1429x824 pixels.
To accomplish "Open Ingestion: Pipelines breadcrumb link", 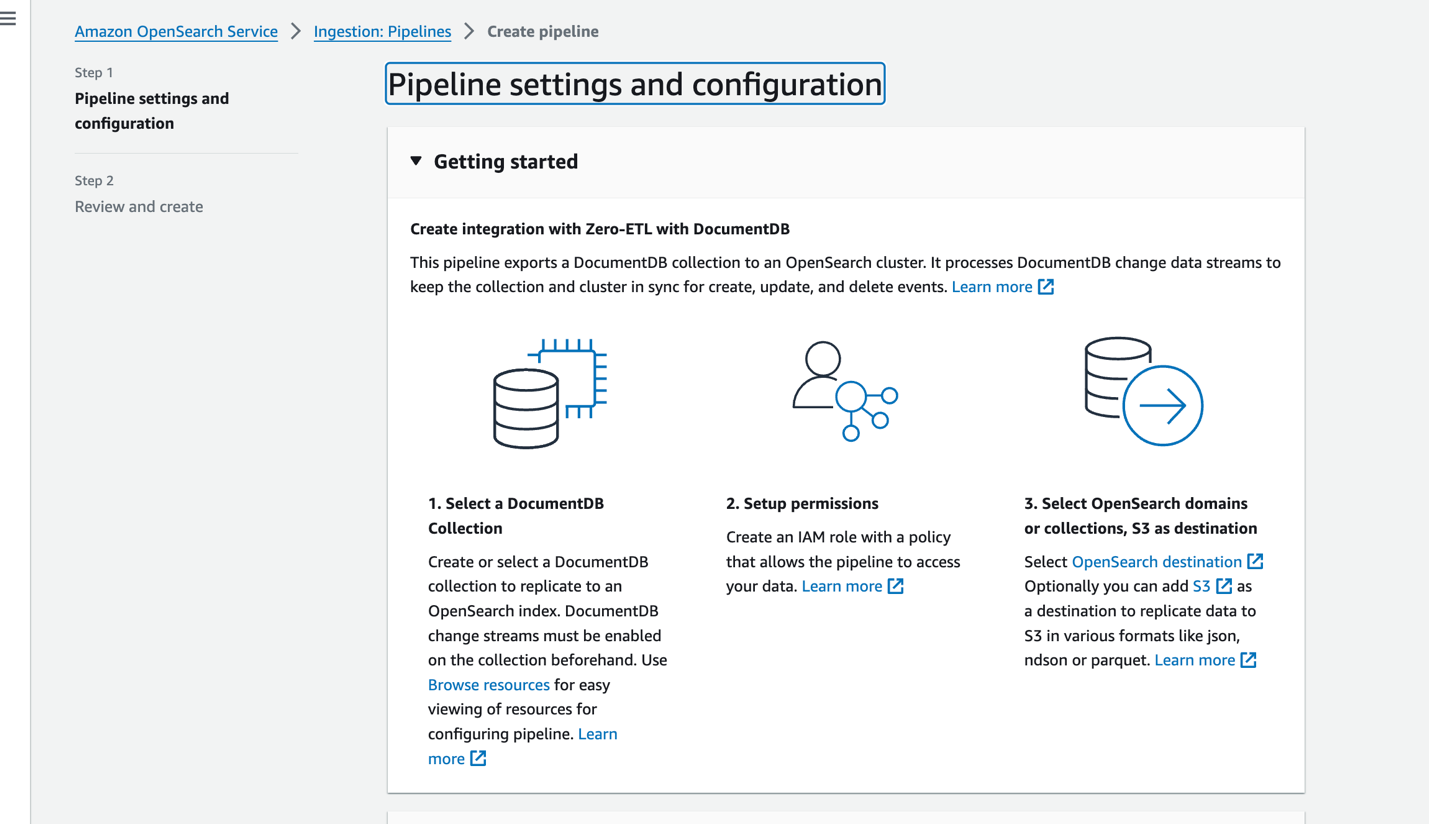I will point(382,31).
